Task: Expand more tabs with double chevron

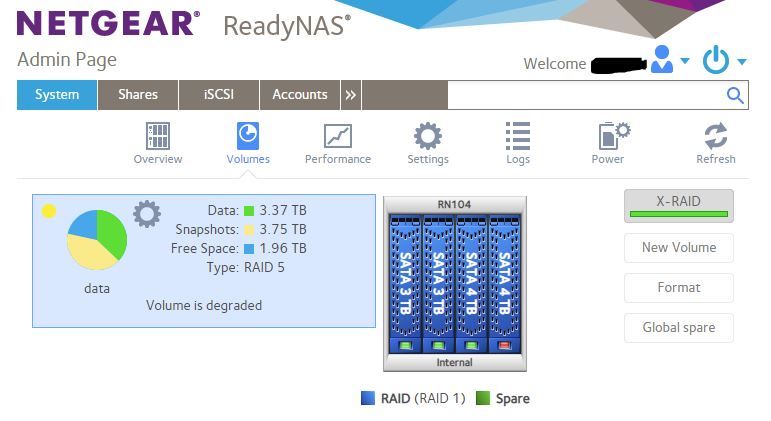Action: click(x=351, y=95)
